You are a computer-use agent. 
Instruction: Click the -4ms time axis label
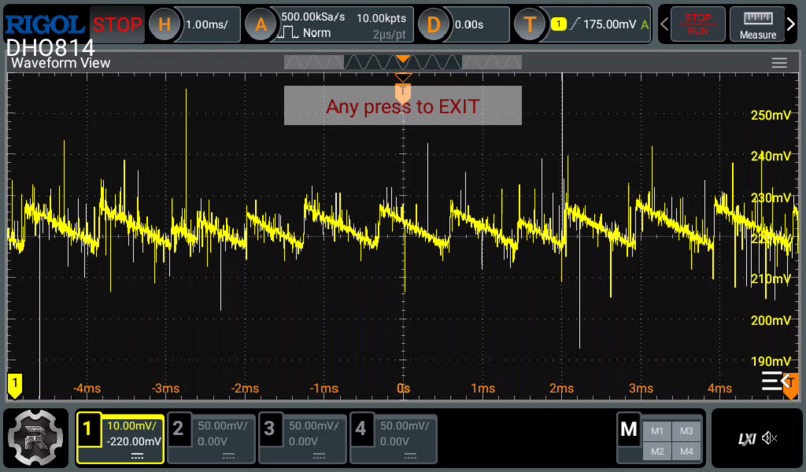pos(87,388)
